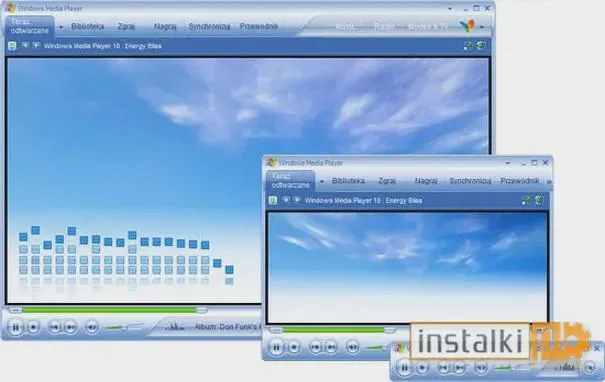Skip to previous track in mini player
This screenshot has width=605, height=382.
(x=443, y=367)
